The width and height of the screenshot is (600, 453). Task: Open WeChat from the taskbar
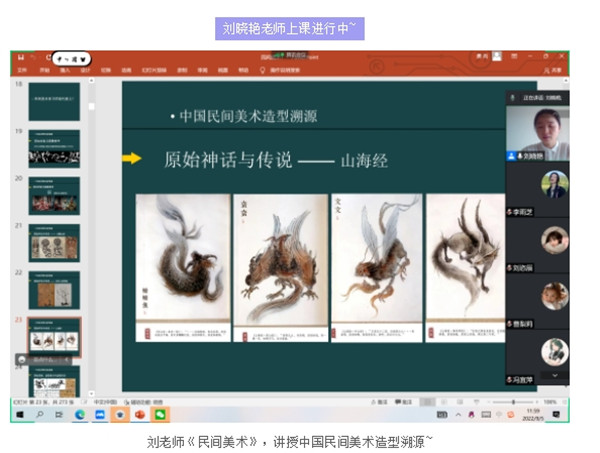click(160, 415)
